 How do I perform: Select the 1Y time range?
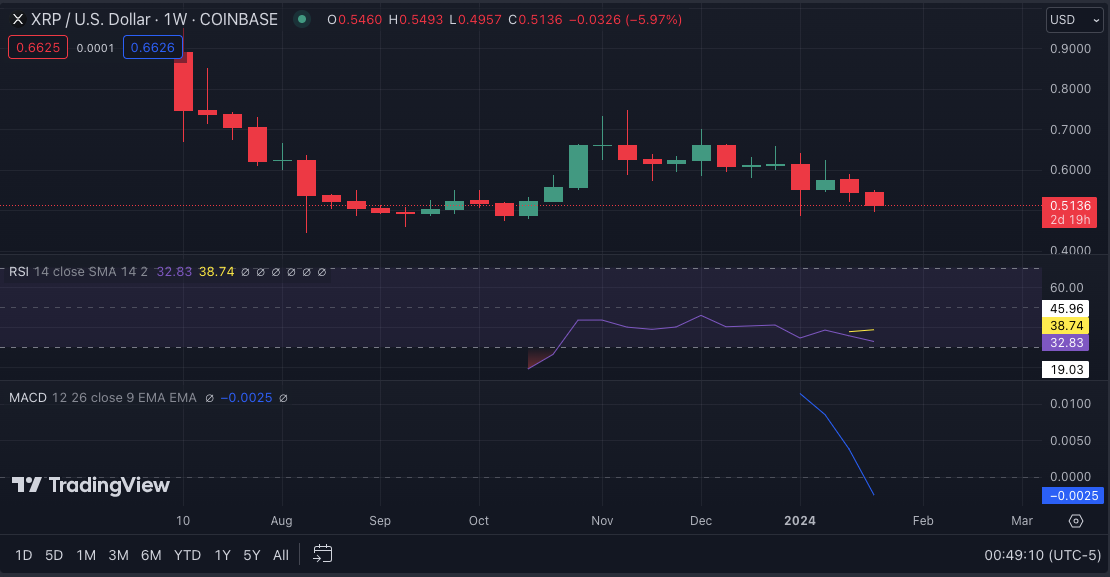(x=223, y=555)
